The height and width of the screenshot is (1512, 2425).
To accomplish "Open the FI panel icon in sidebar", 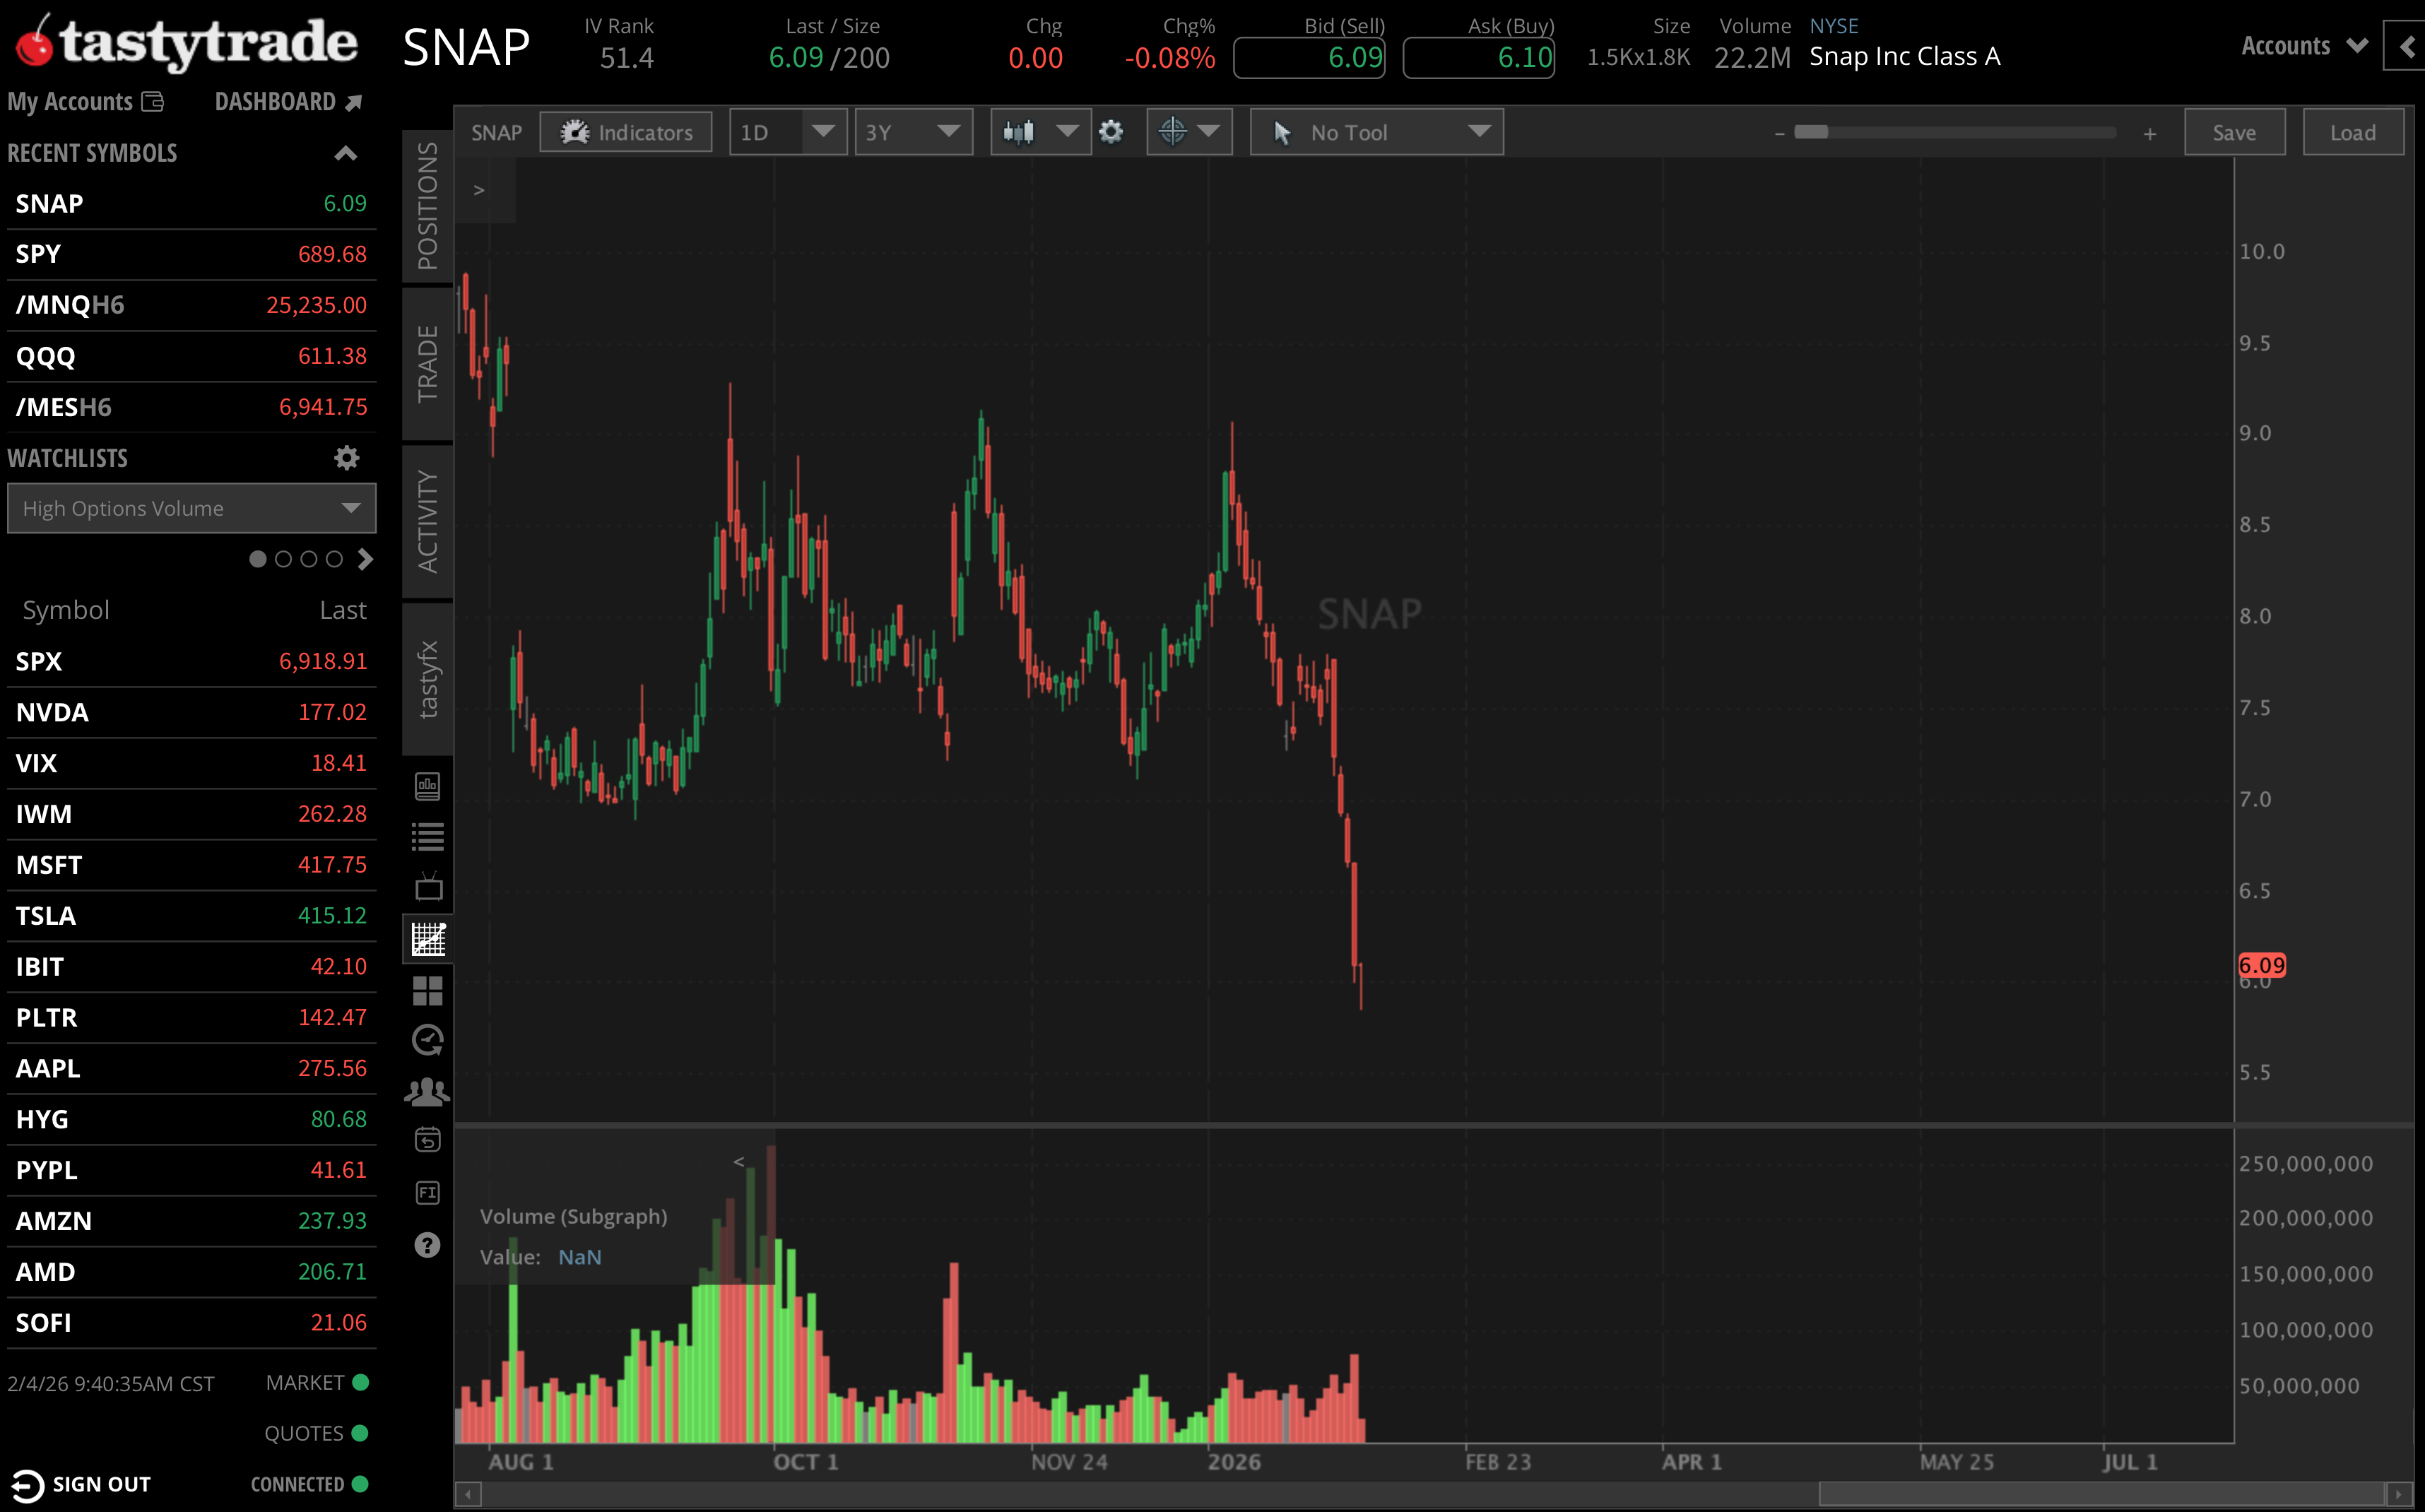I will (427, 1192).
